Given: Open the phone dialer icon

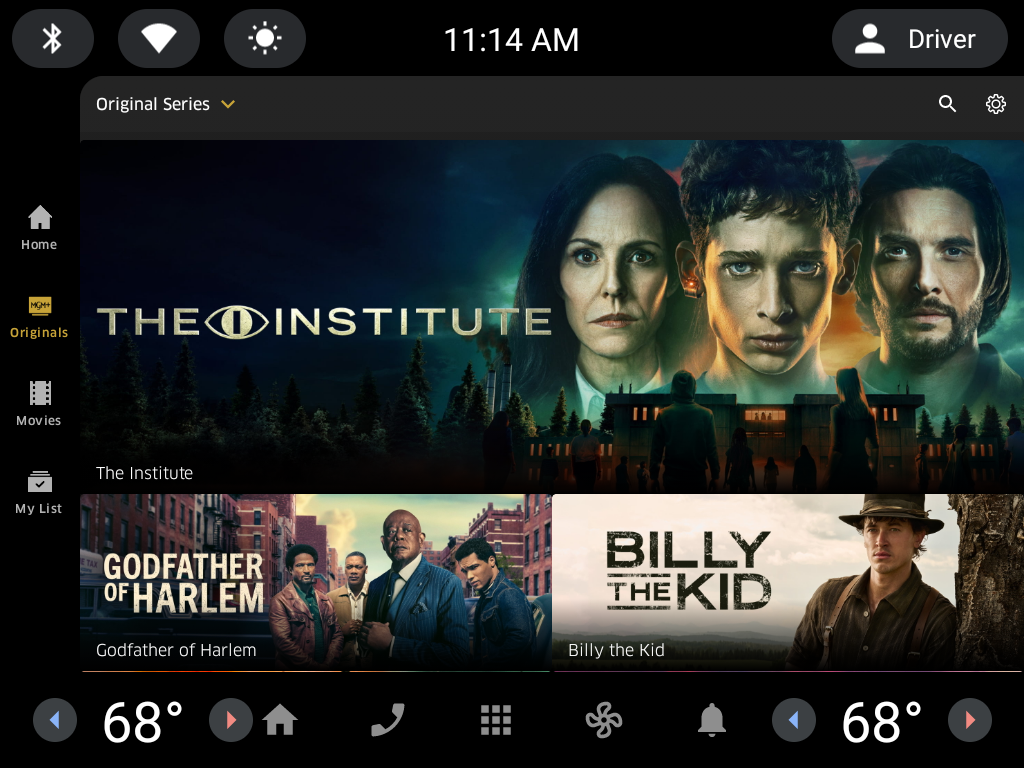Looking at the screenshot, I should 388,720.
